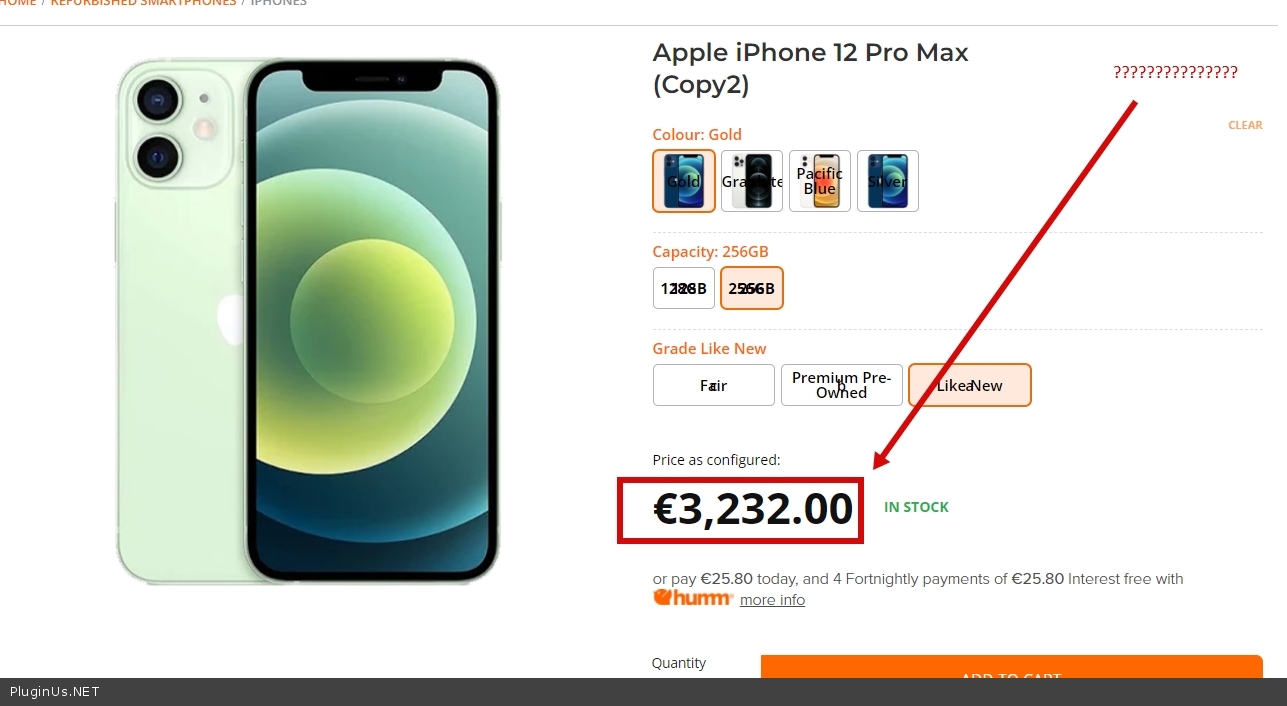This screenshot has width=1287, height=706.
Task: Select the Premium Pre-Owned grade
Action: (x=842, y=385)
